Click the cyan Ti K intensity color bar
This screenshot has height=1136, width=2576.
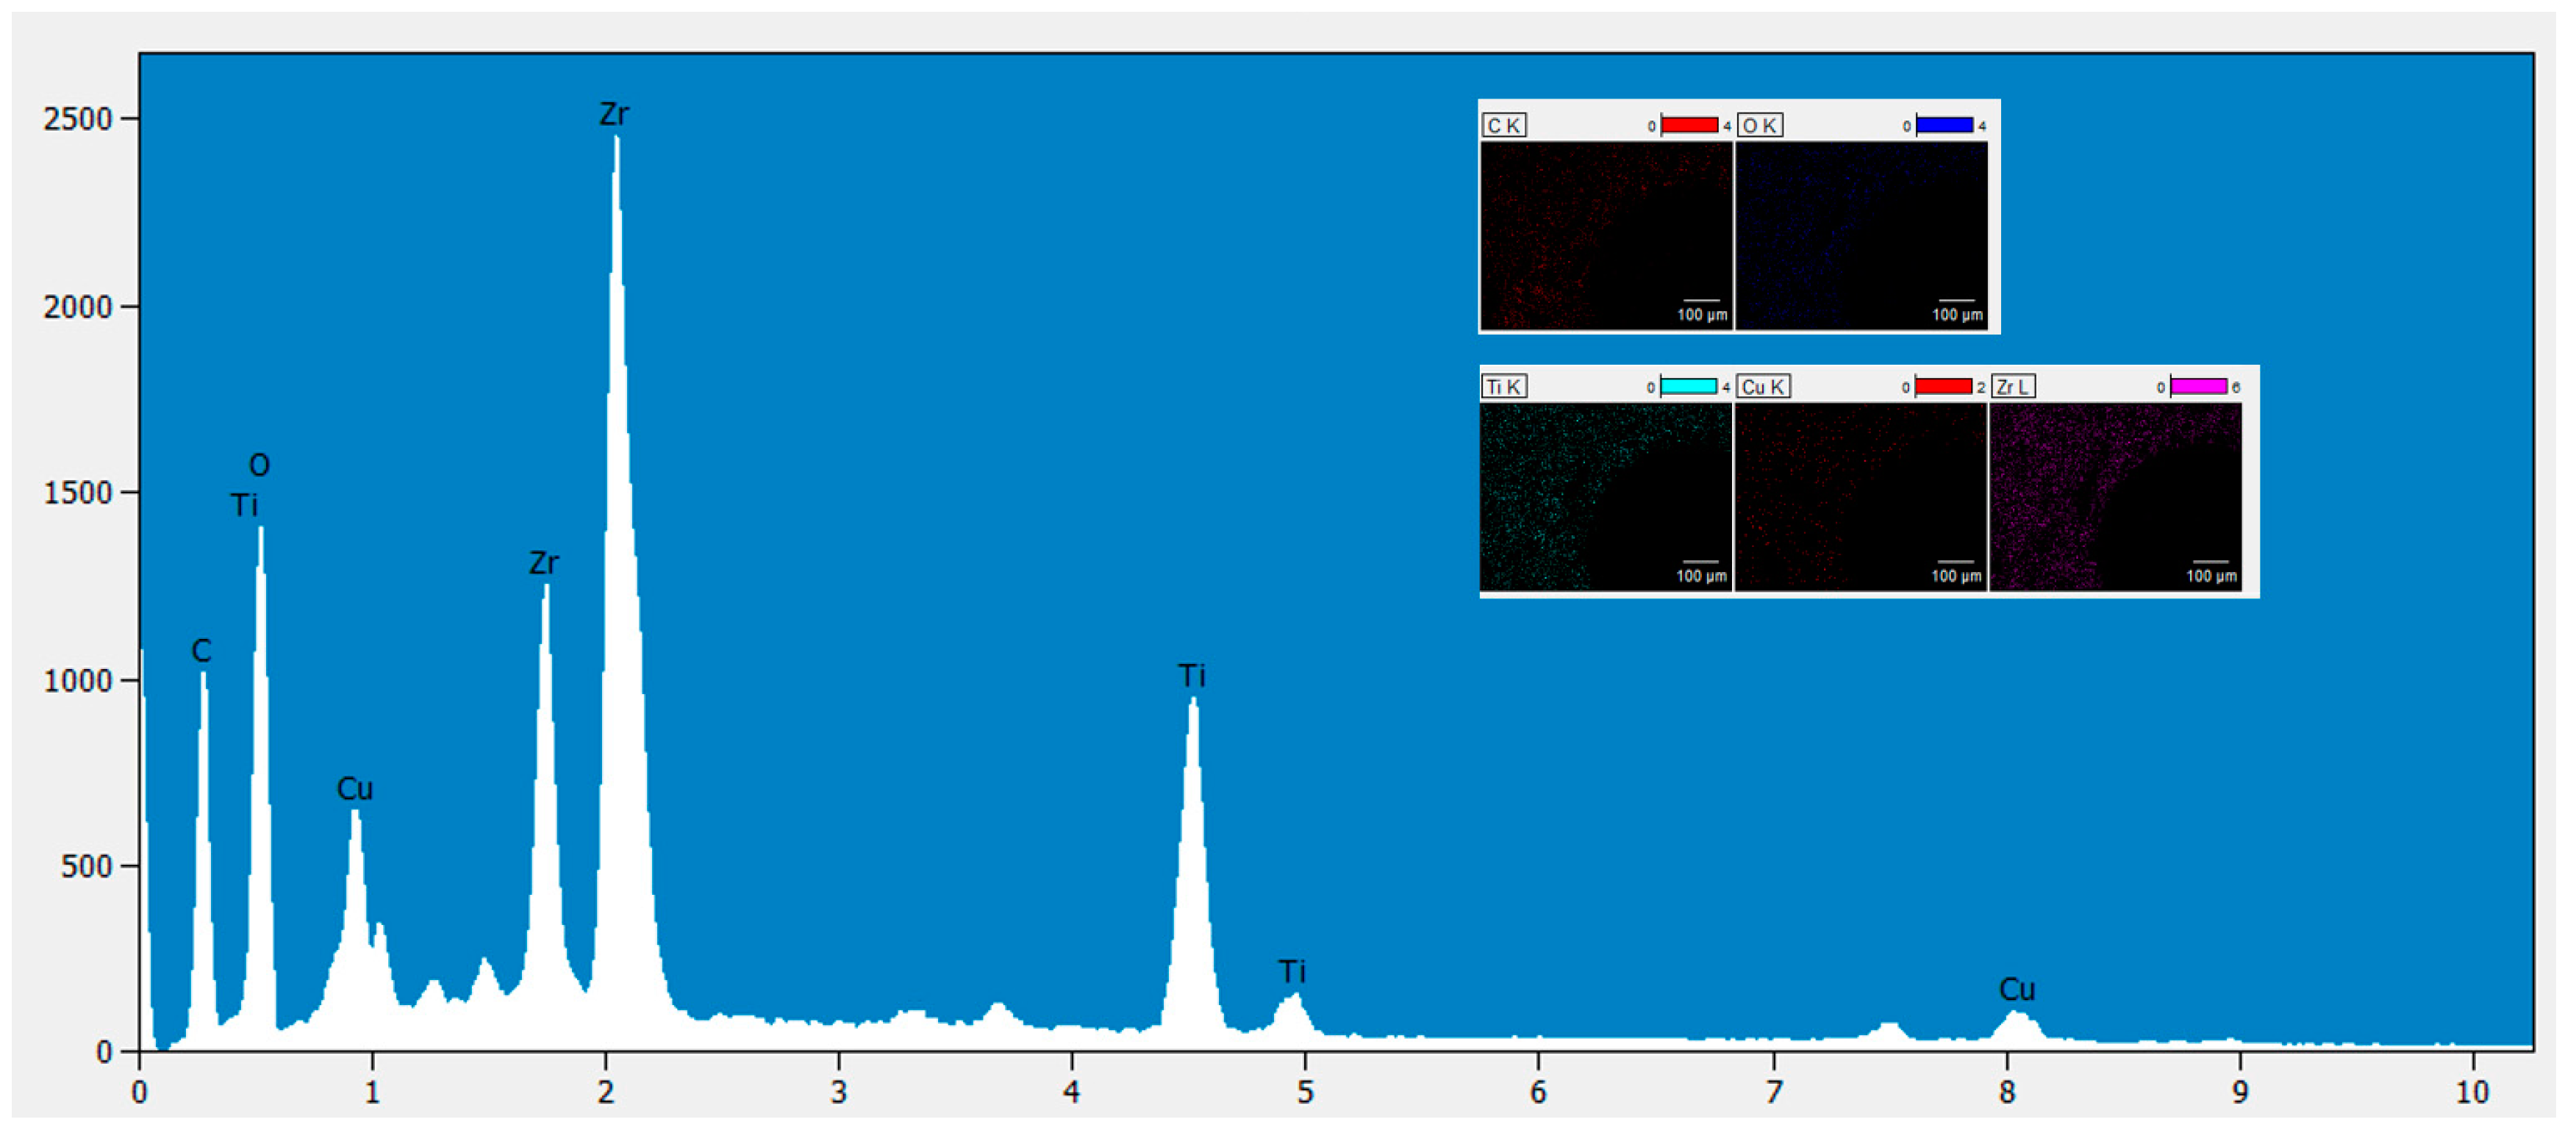[x=1689, y=386]
